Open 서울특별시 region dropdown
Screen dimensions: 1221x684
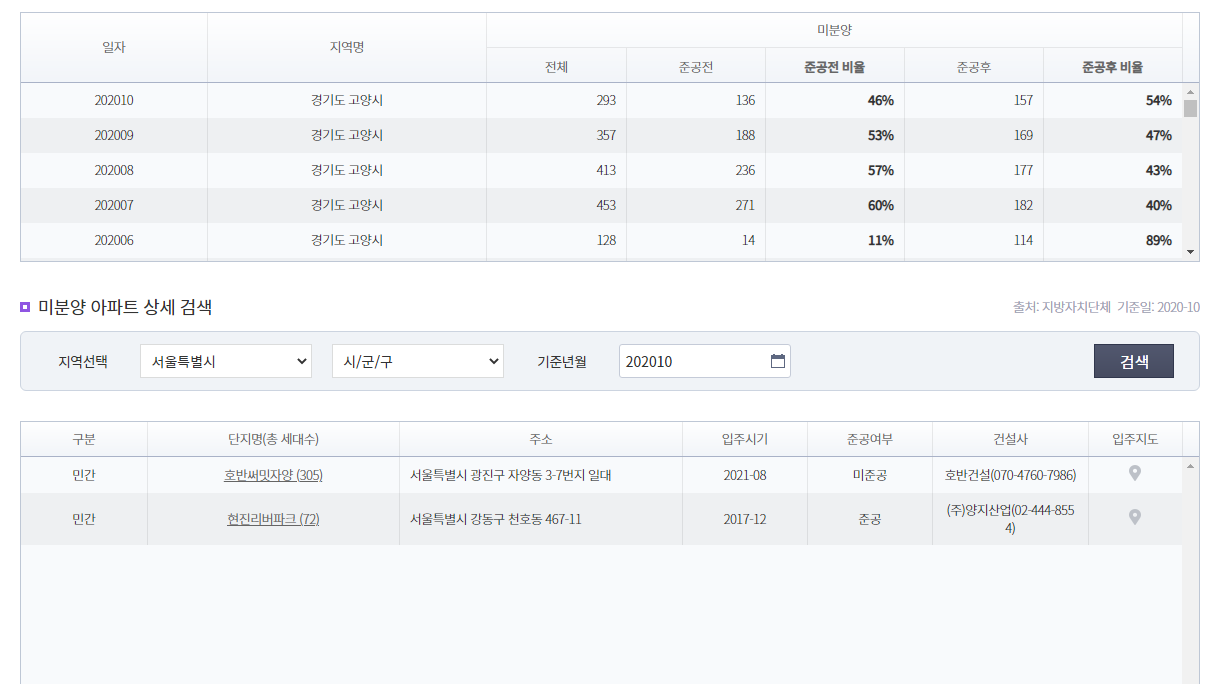pyautogui.click(x=226, y=361)
